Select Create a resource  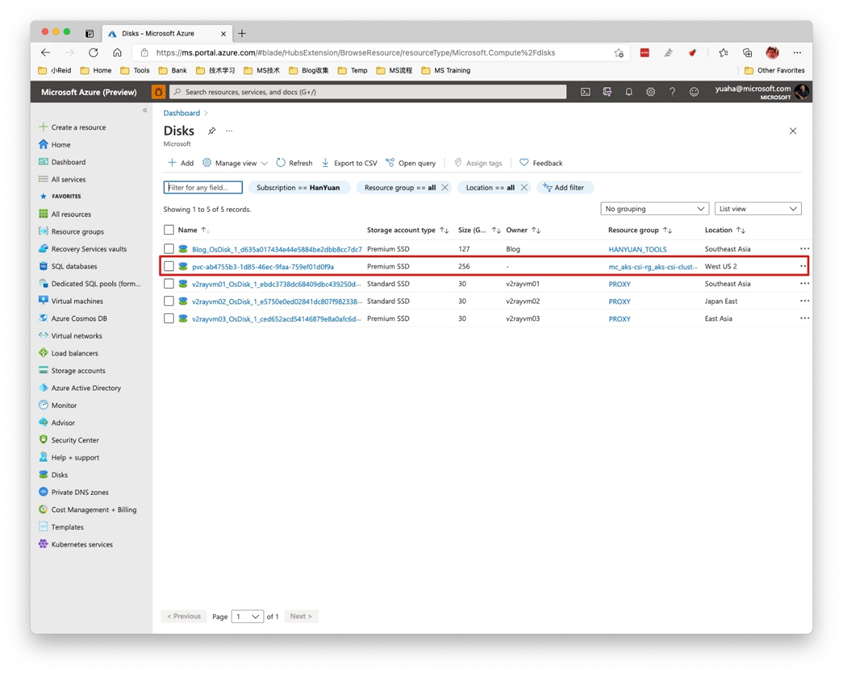point(78,127)
